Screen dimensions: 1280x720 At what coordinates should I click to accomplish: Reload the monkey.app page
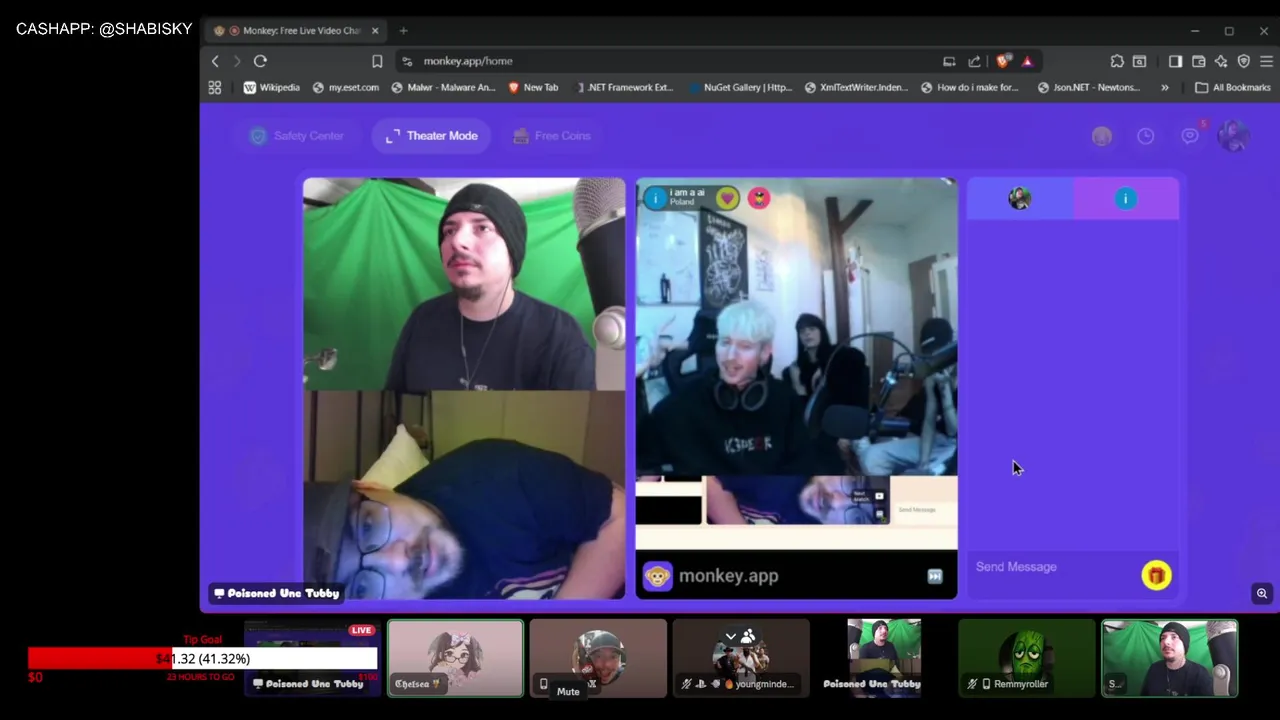coord(260,61)
